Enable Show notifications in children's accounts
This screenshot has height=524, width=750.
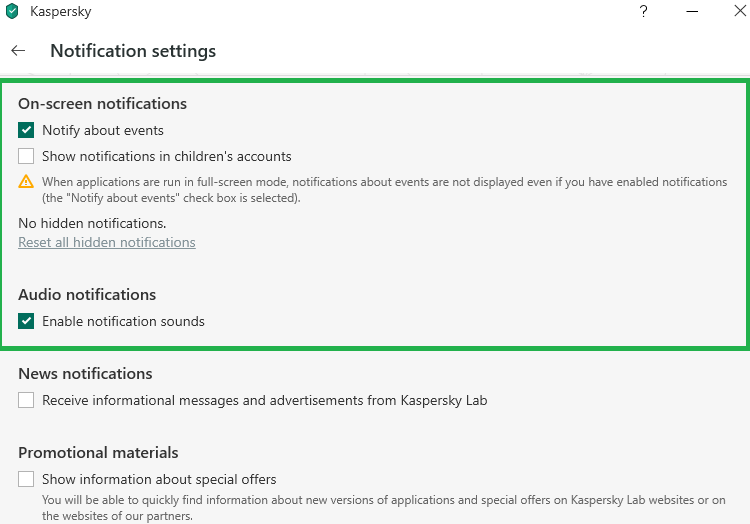pyautogui.click(x=26, y=156)
